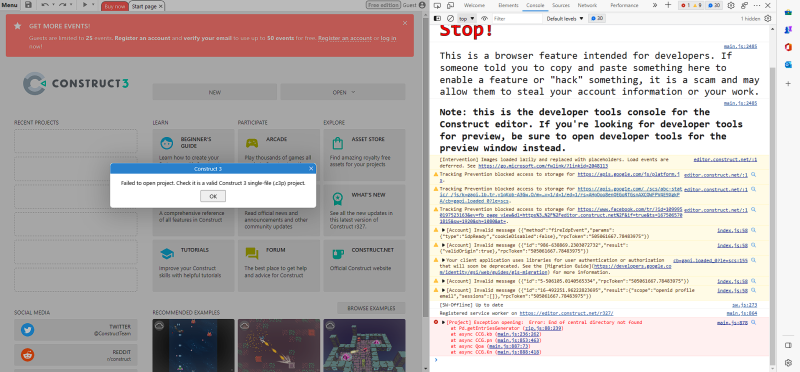Switch to the Performance tab in DevTools
The width and height of the screenshot is (800, 372).
pyautogui.click(x=624, y=5)
